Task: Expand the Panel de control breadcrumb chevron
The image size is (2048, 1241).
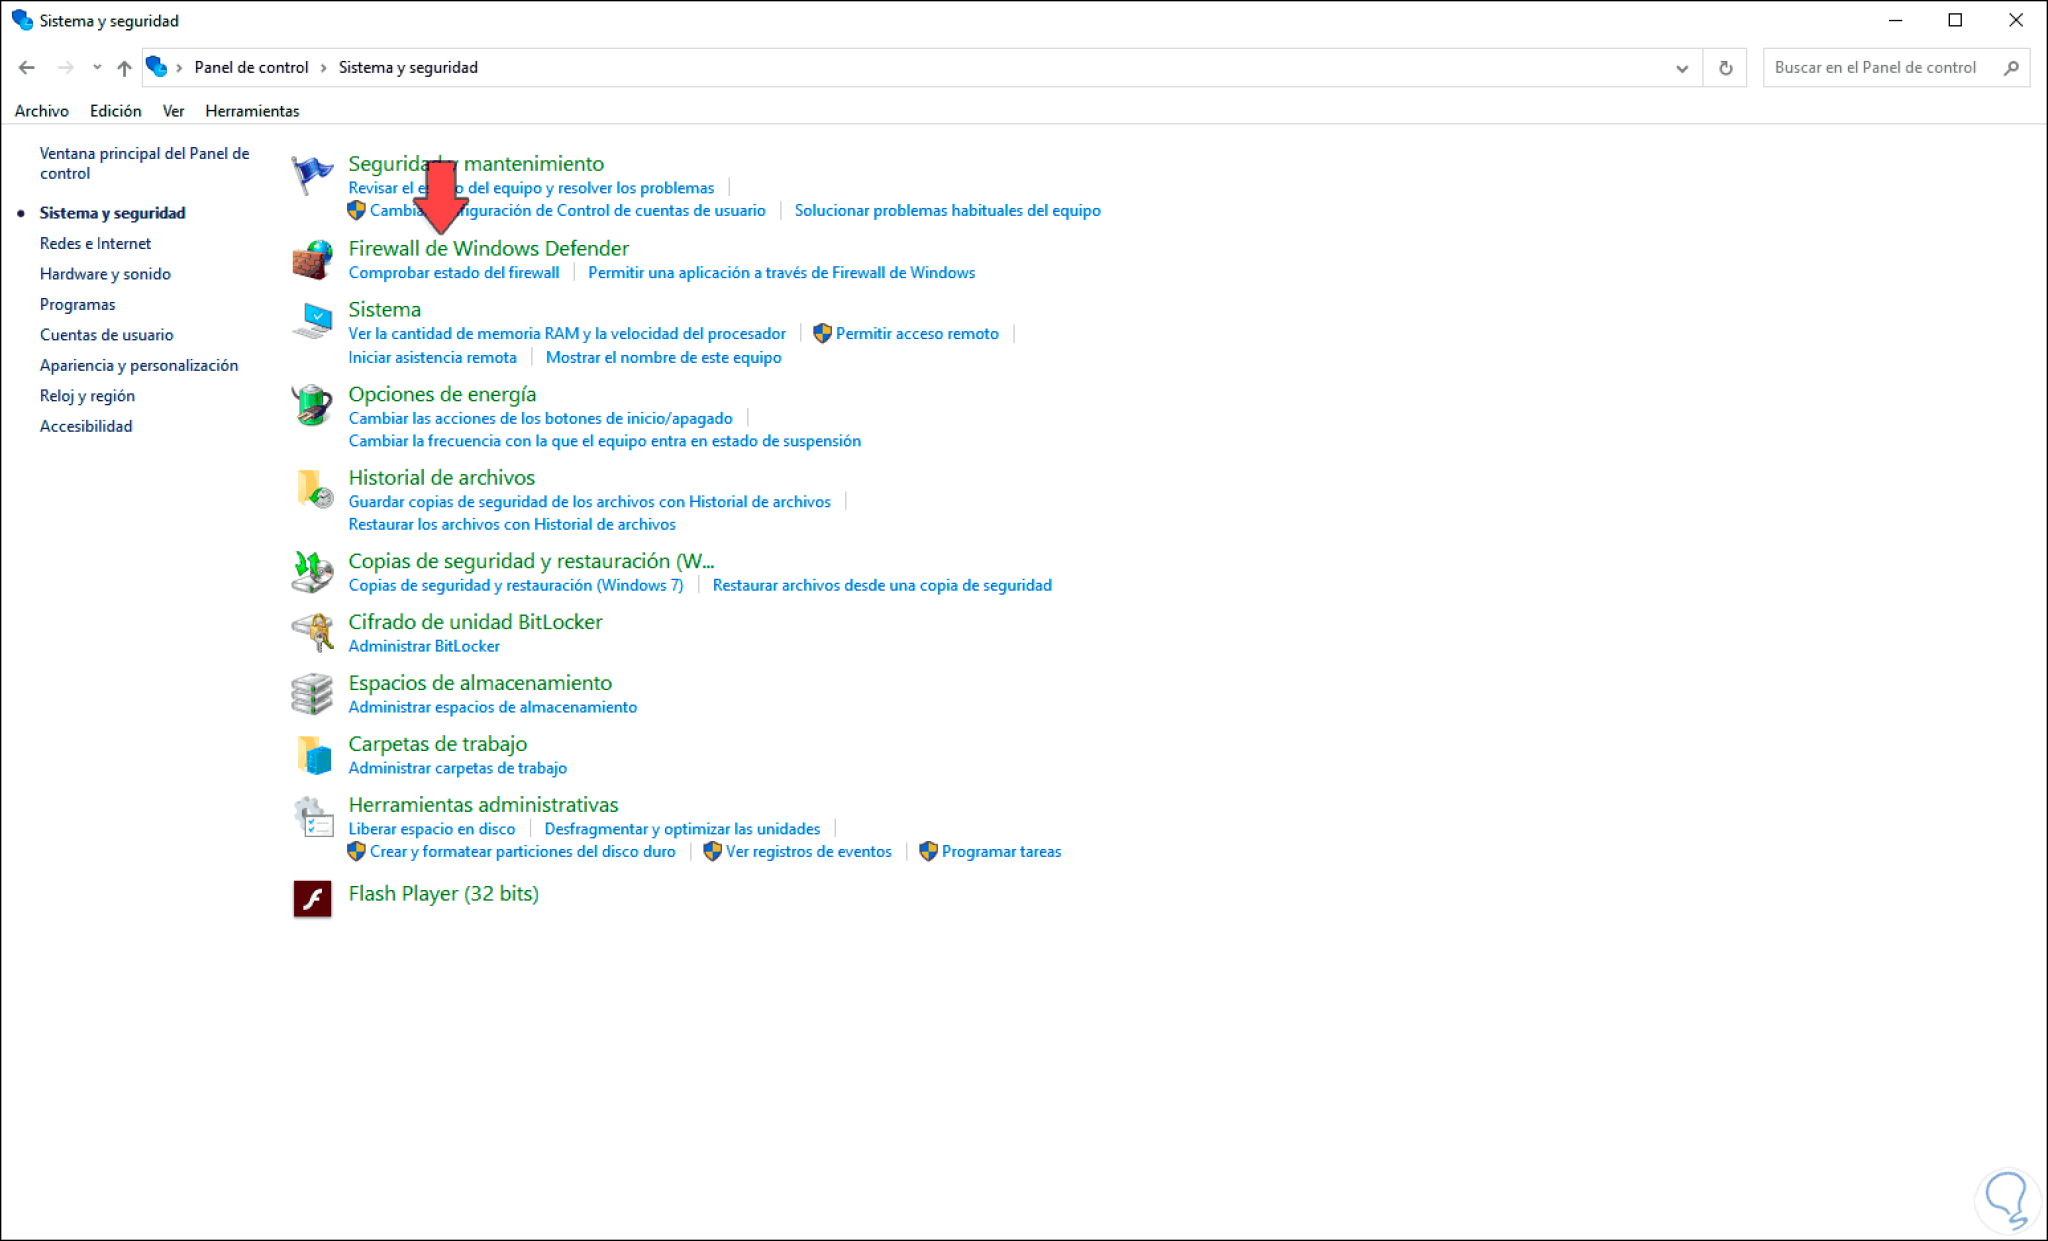Action: (x=323, y=67)
